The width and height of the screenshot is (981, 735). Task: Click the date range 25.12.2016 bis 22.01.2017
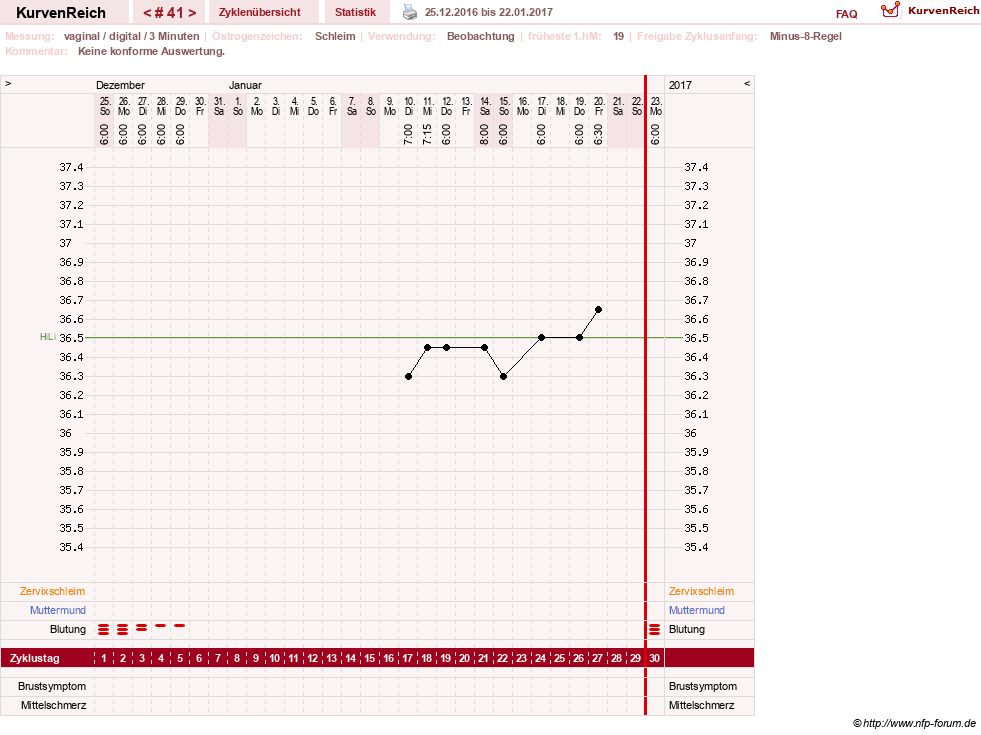(489, 13)
